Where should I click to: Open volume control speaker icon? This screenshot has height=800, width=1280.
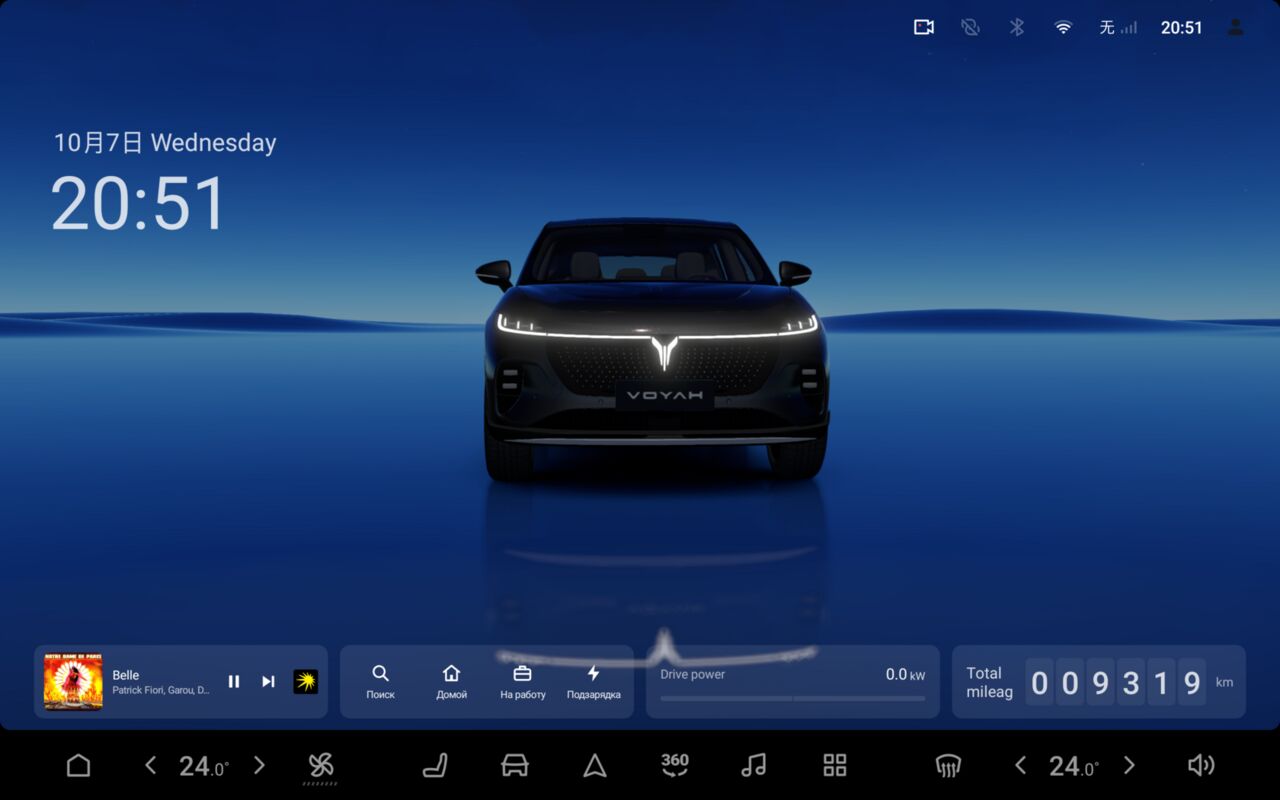1200,766
